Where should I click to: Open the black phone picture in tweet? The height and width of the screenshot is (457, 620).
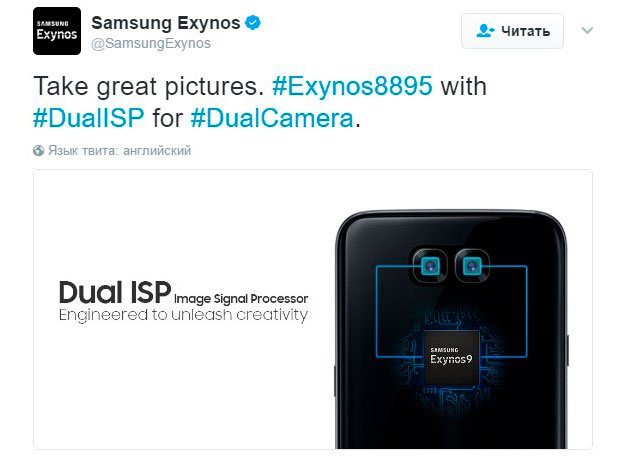451,329
